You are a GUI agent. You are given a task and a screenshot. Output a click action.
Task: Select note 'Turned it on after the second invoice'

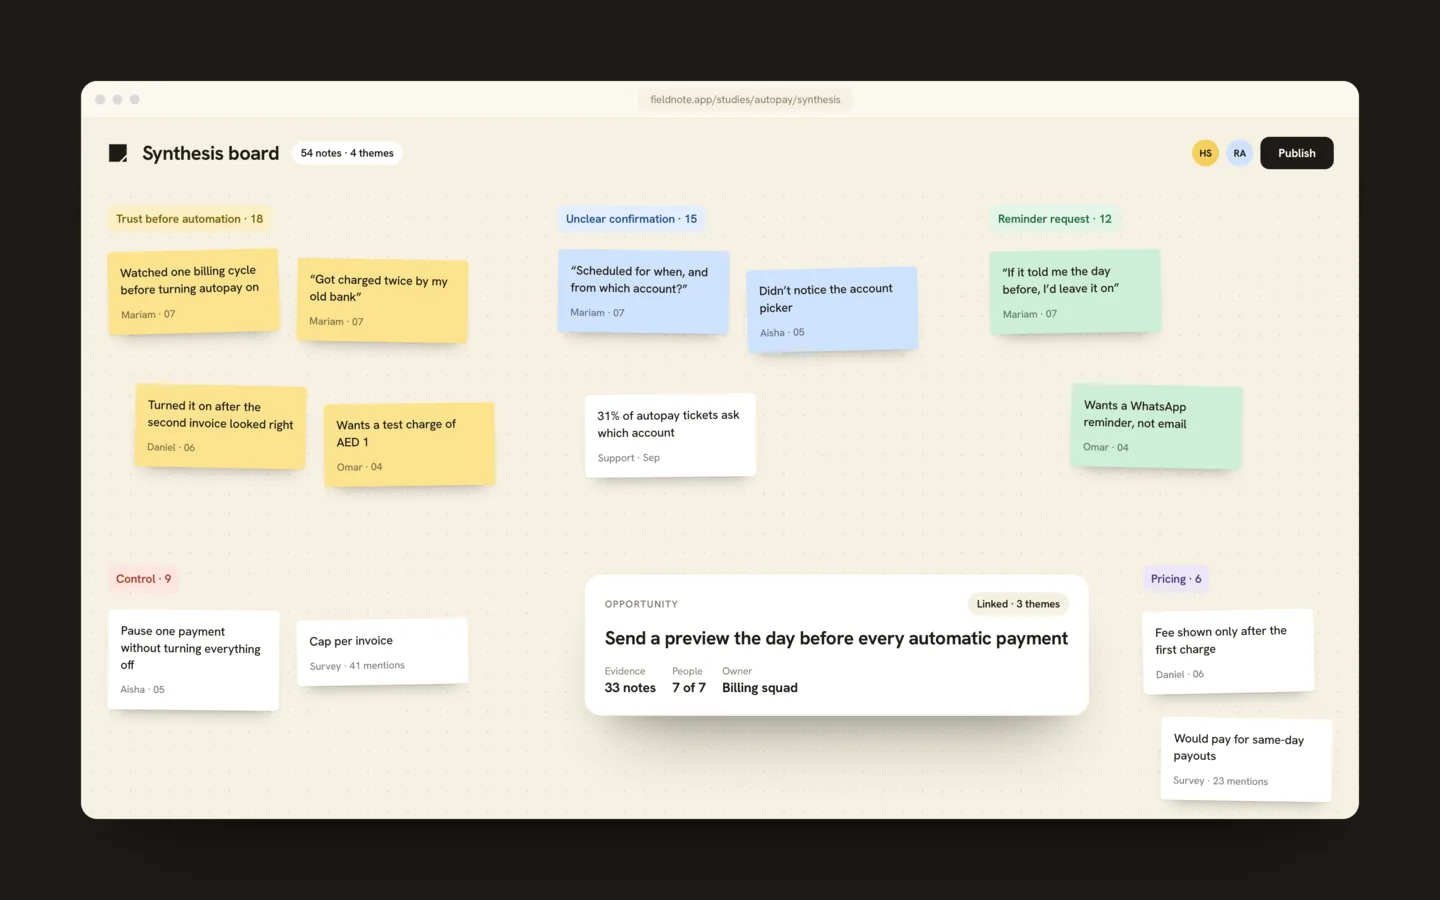pos(220,426)
